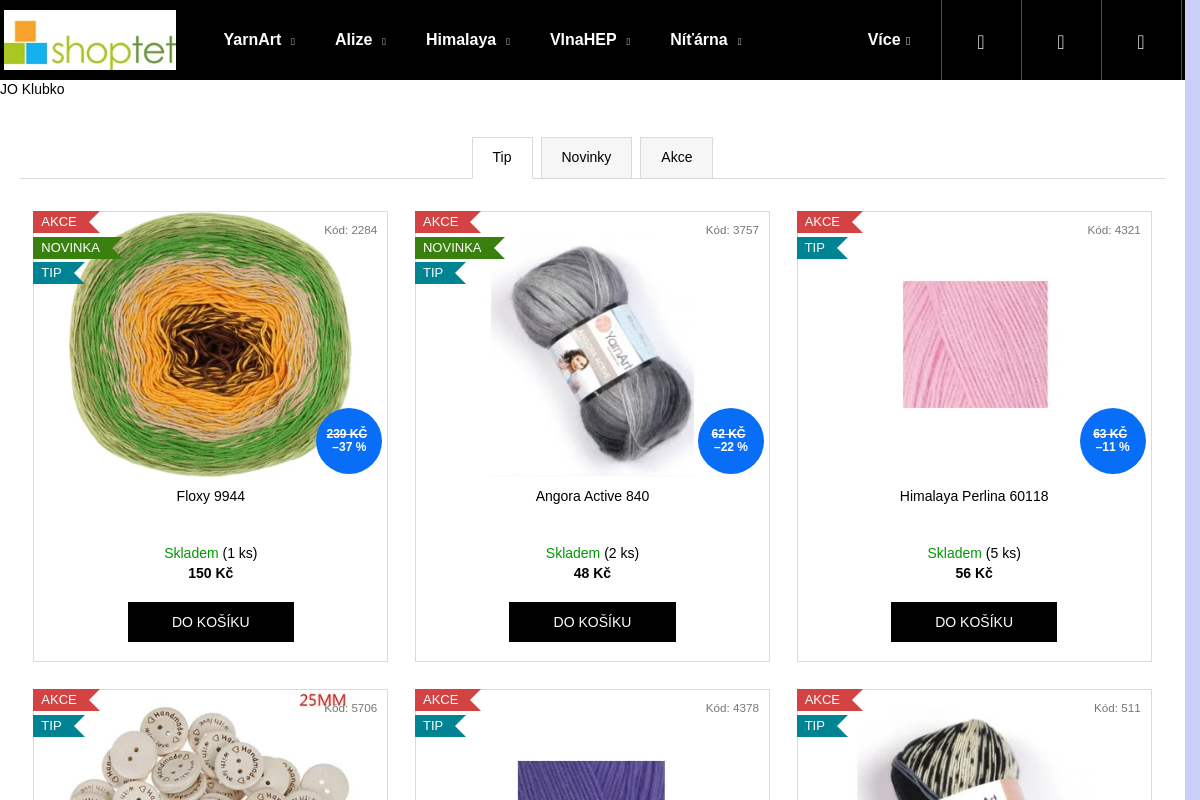
Task: Add Himalaya Perlina 60118 to cart
Action: 974,622
